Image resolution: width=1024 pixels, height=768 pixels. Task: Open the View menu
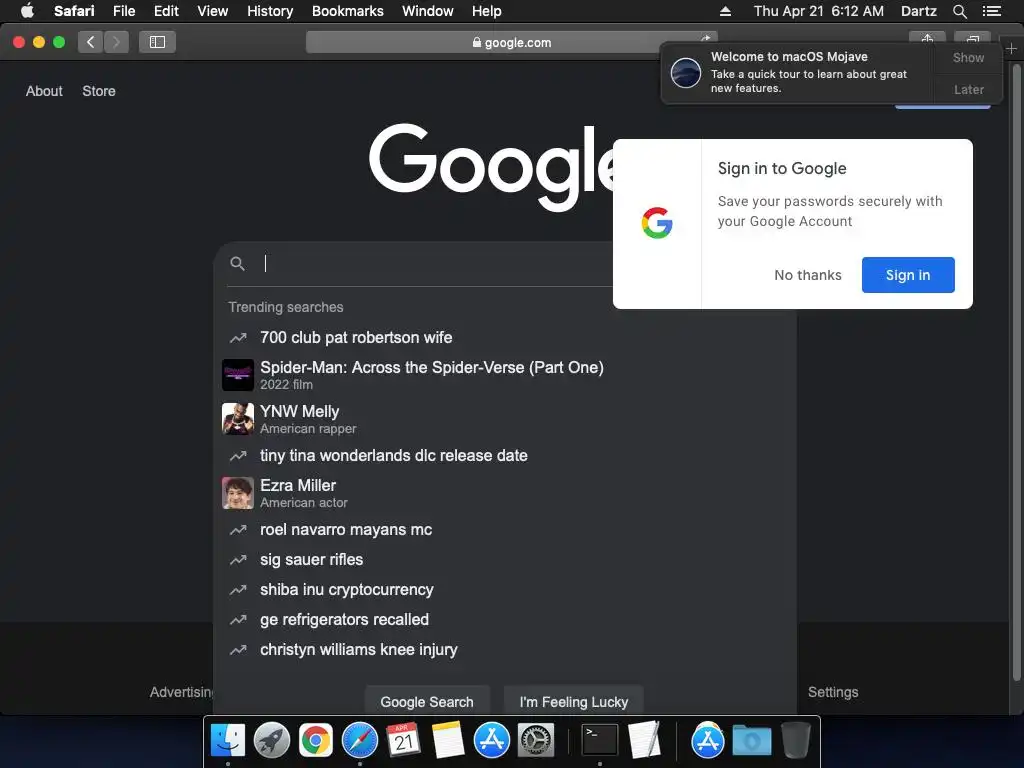click(x=213, y=11)
